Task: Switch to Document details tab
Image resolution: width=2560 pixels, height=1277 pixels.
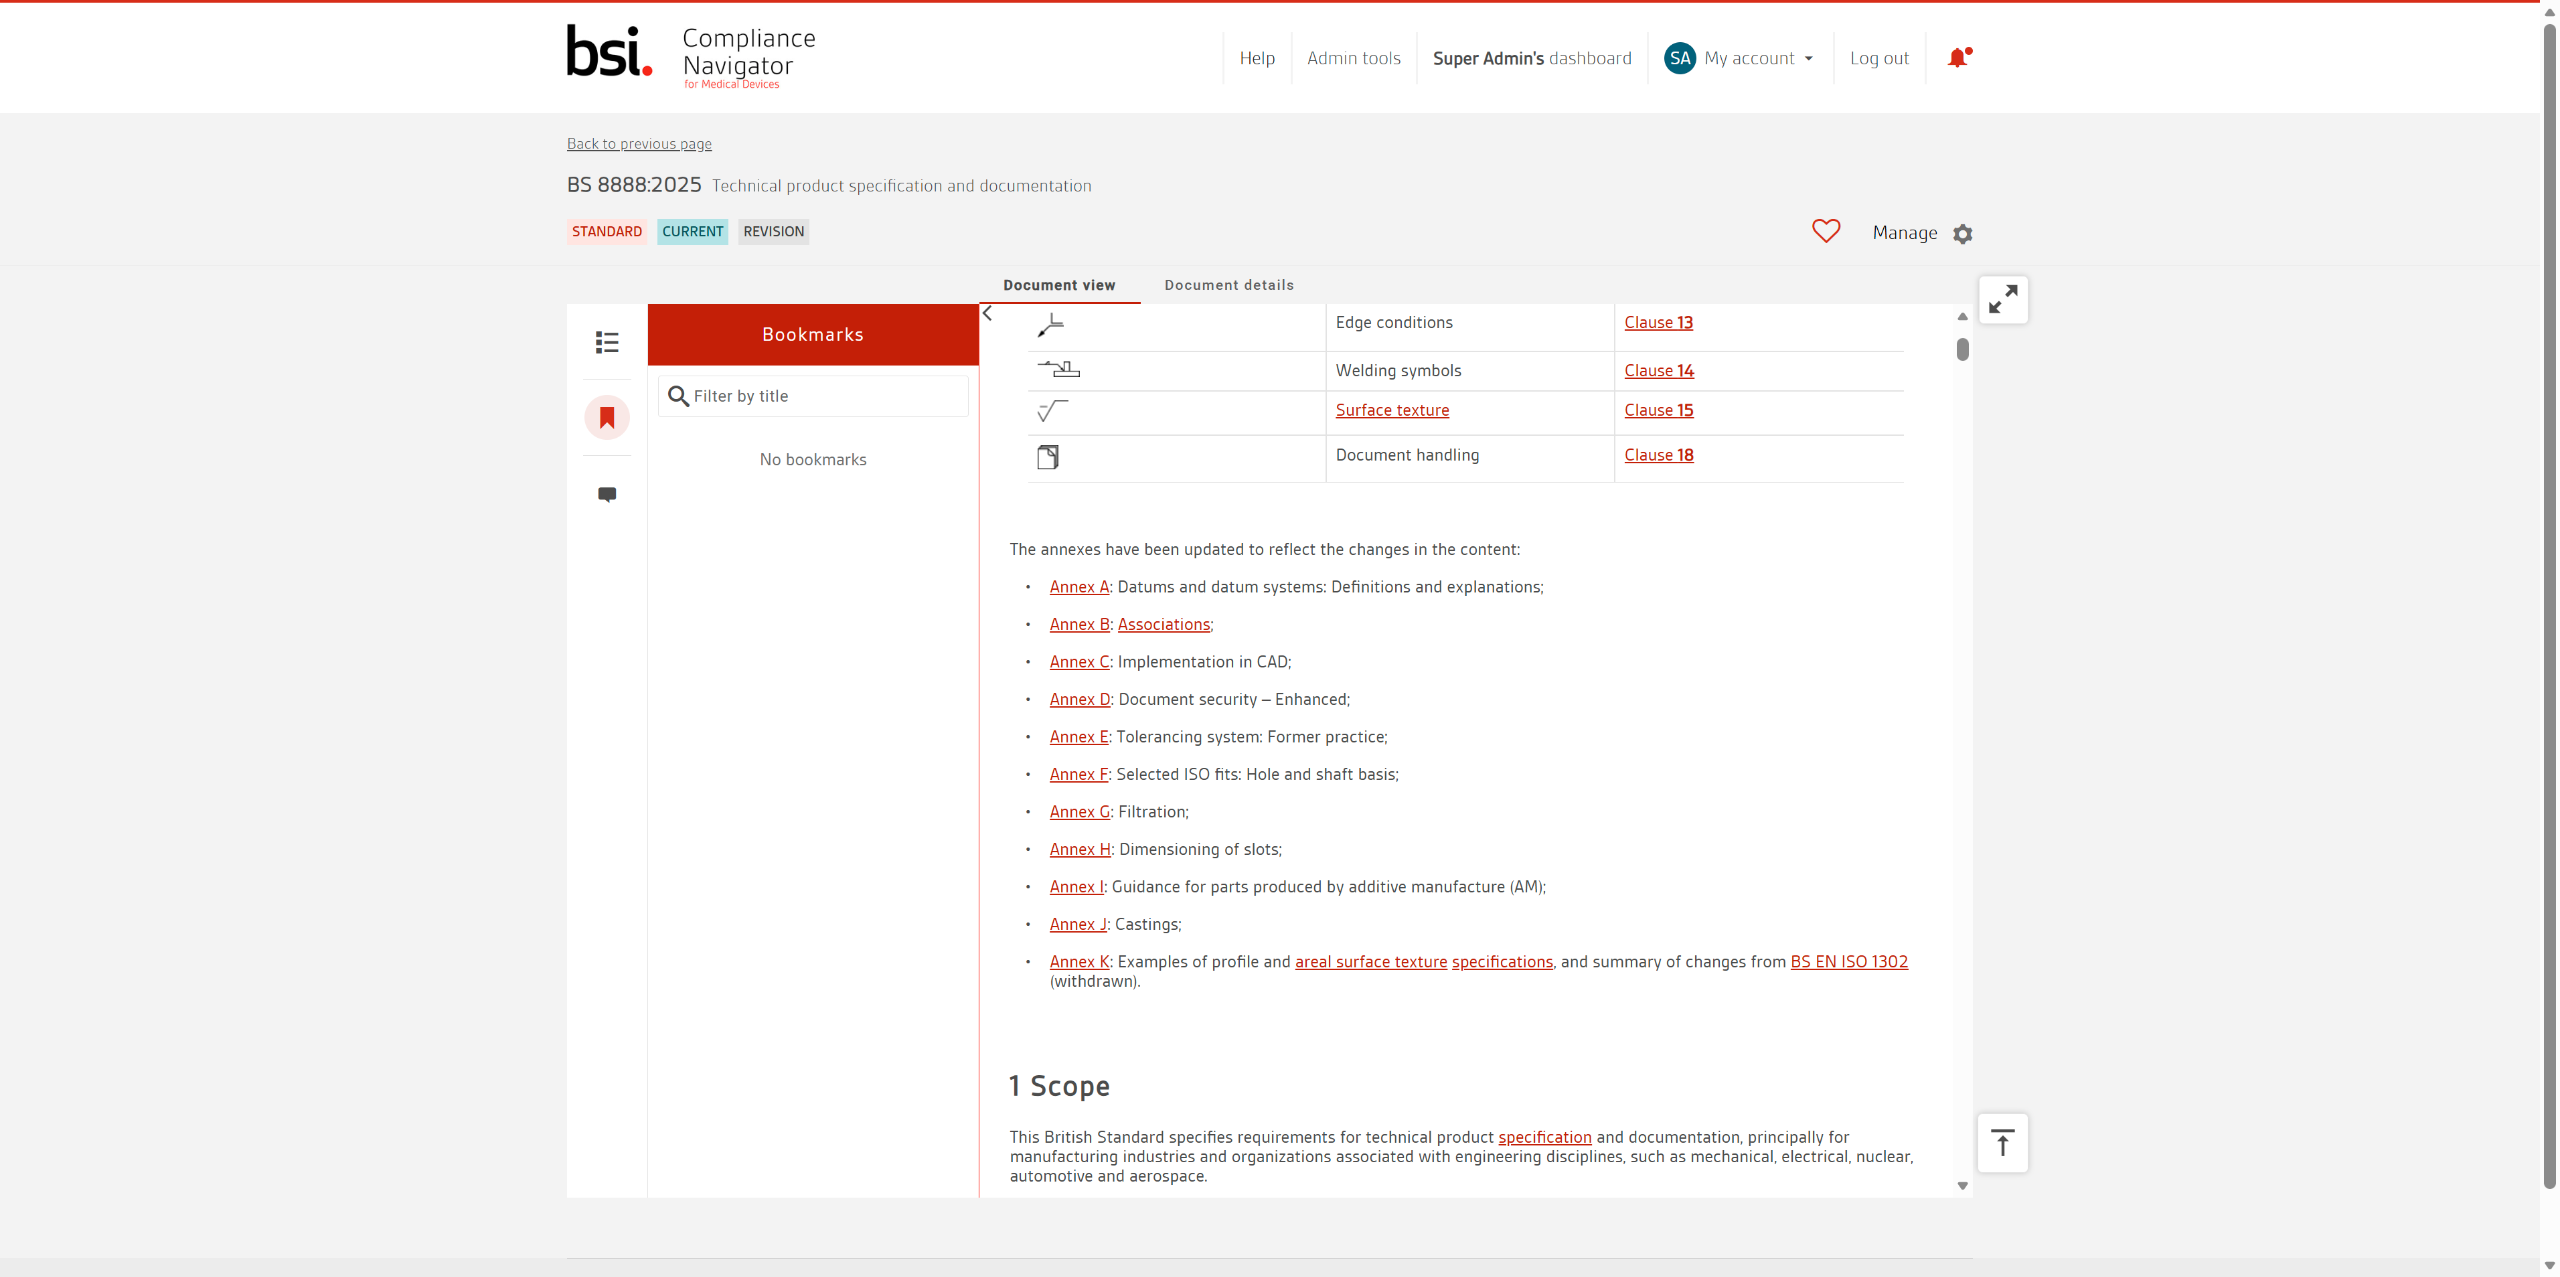Action: (x=1229, y=285)
